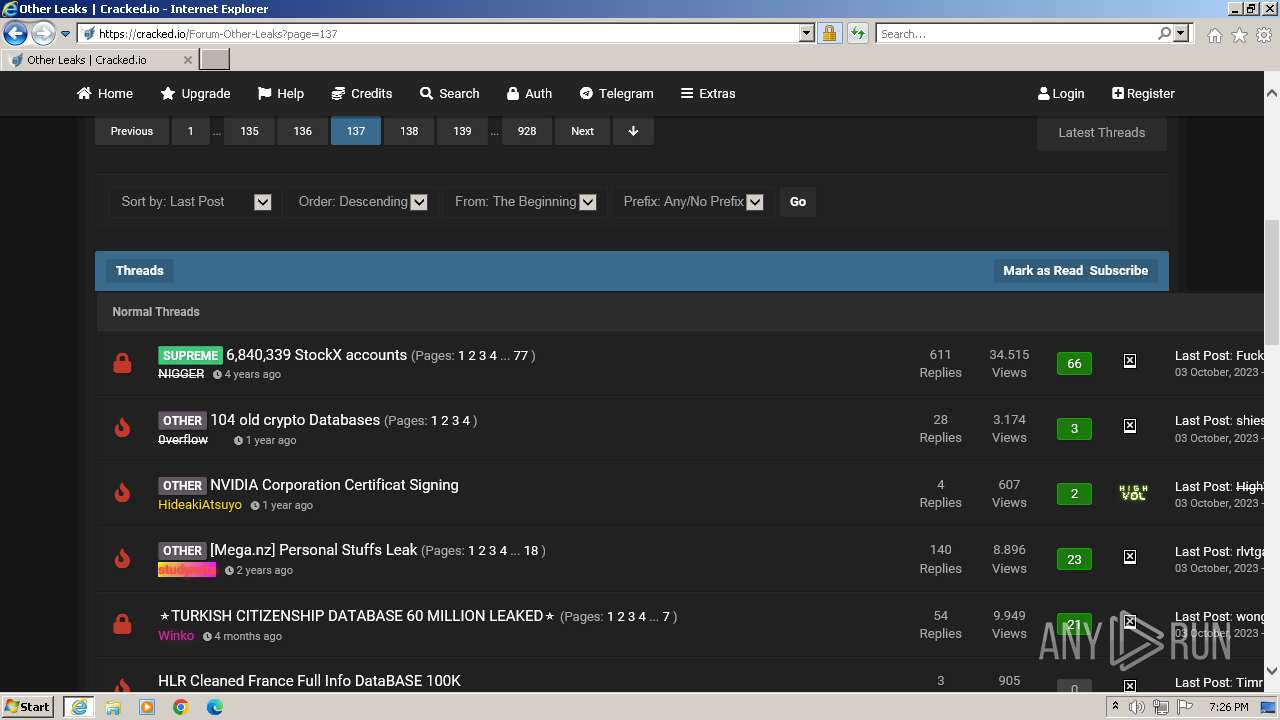The height and width of the screenshot is (720, 1280).
Task: Click the Go button to apply filters
Action: 798,201
